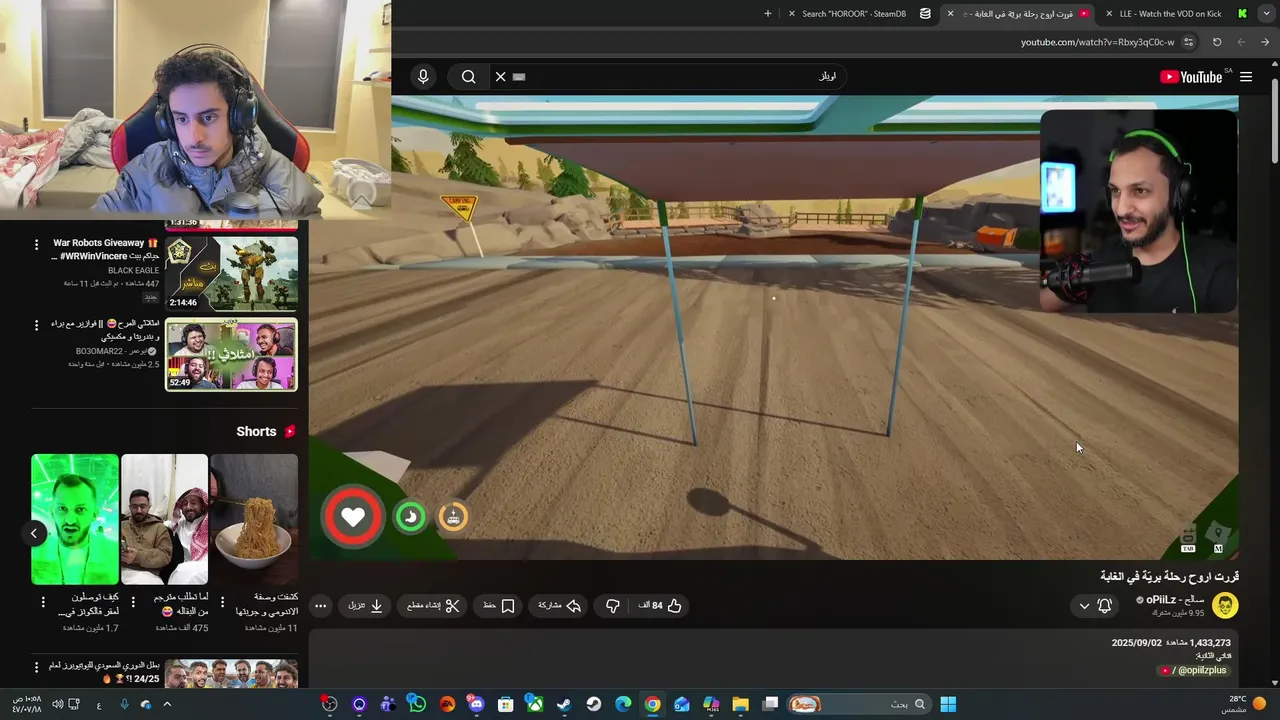Open the browser tab search dropdown
The width and height of the screenshot is (1280, 720).
tap(1268, 14)
